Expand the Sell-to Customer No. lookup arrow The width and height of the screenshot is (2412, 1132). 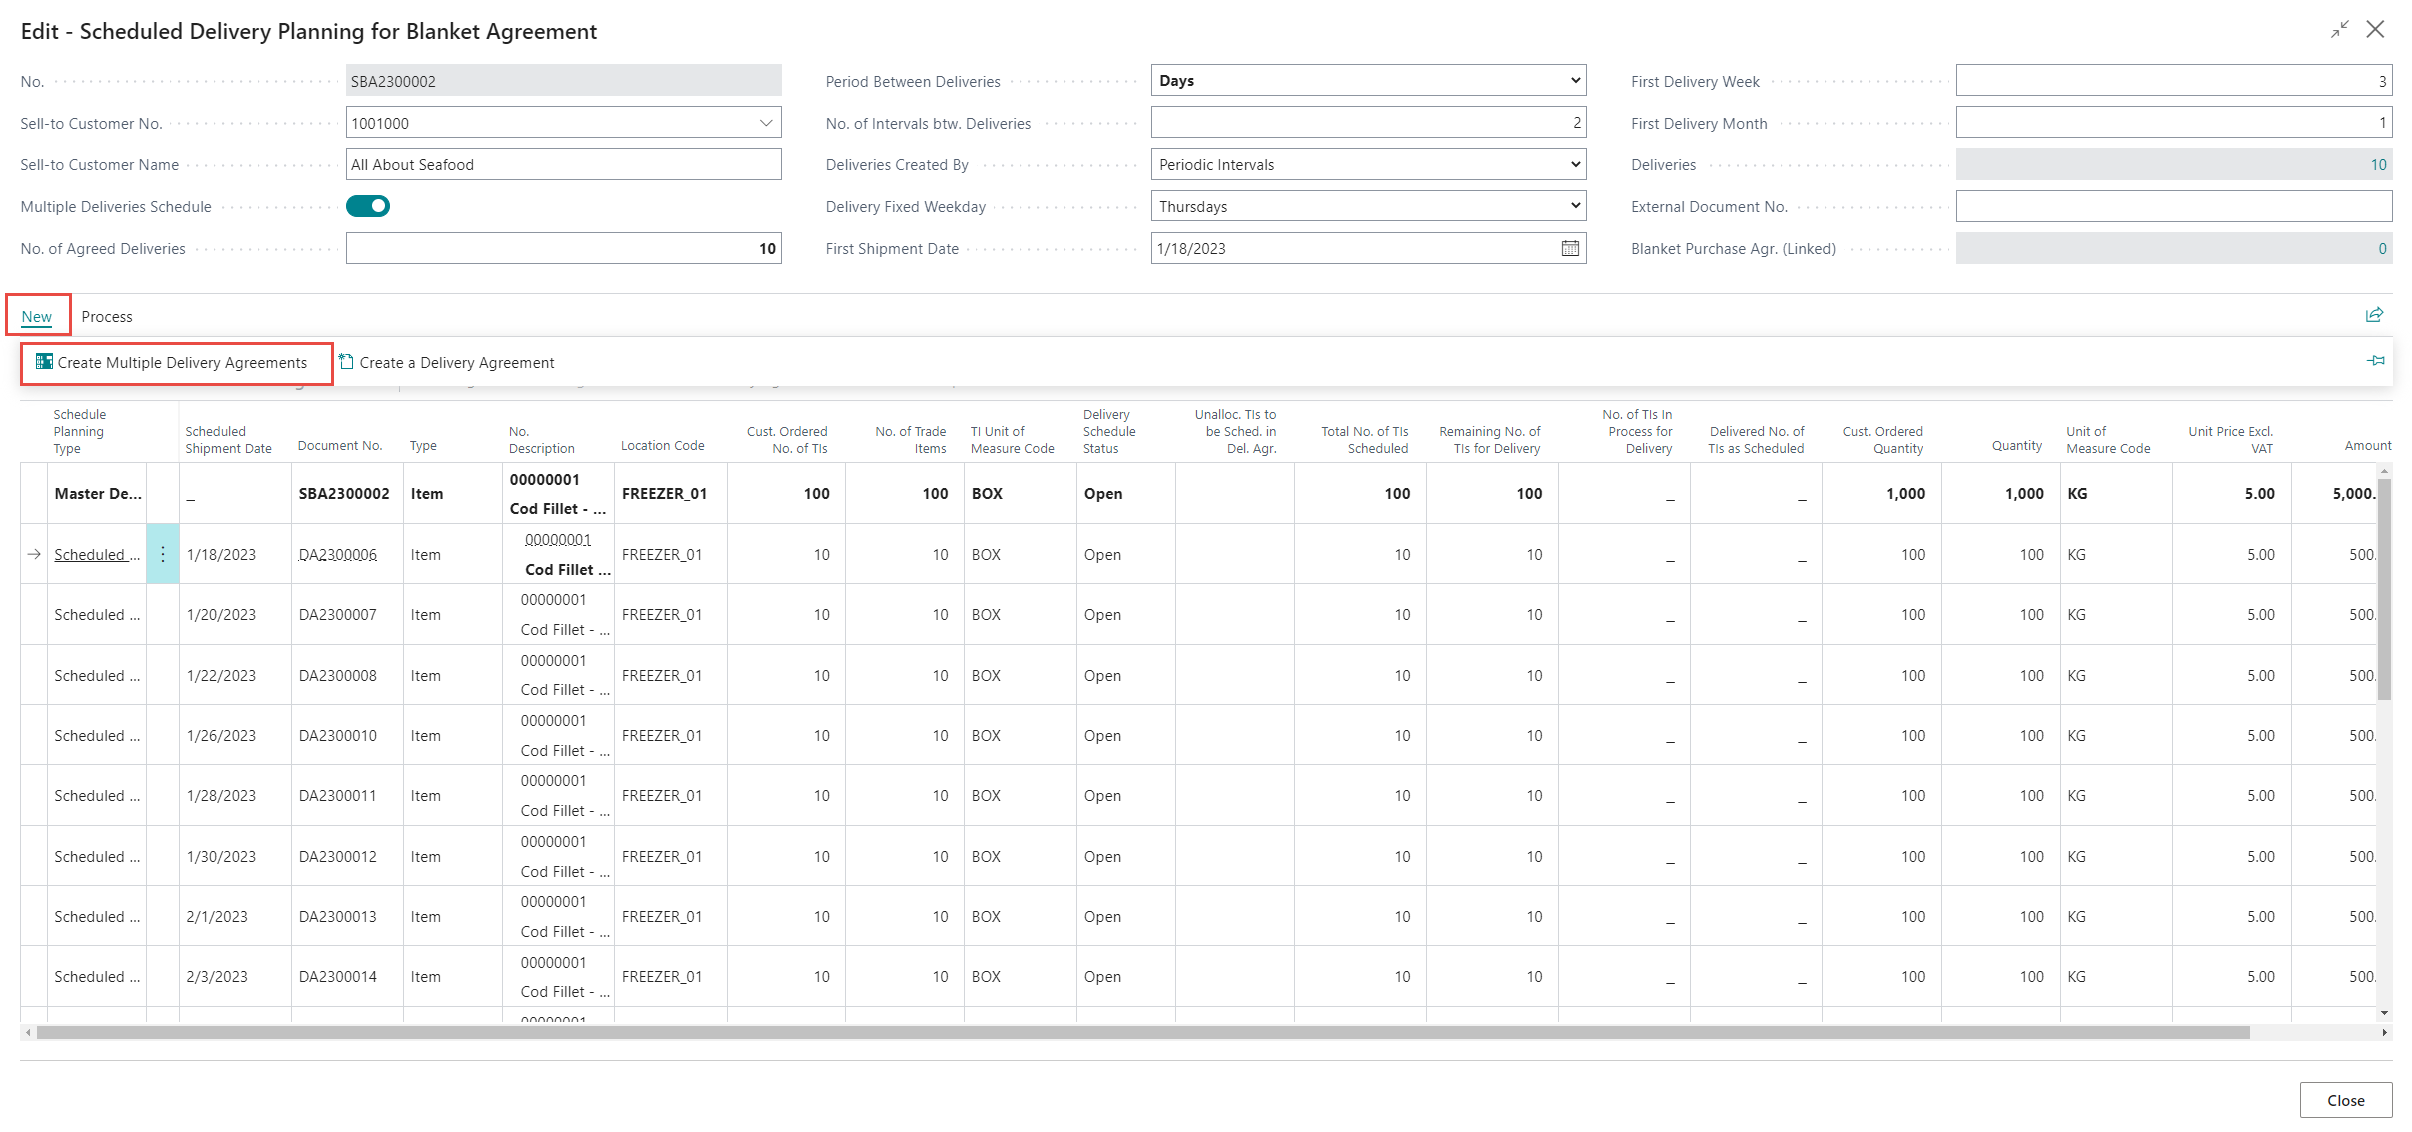[x=766, y=123]
